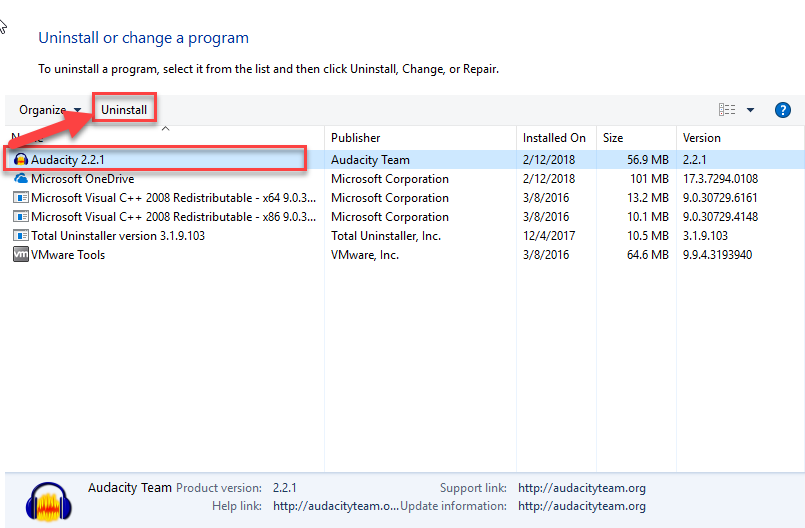The image size is (805, 528).
Task: Click the Total Uninstaller row icon
Action: click(x=21, y=236)
